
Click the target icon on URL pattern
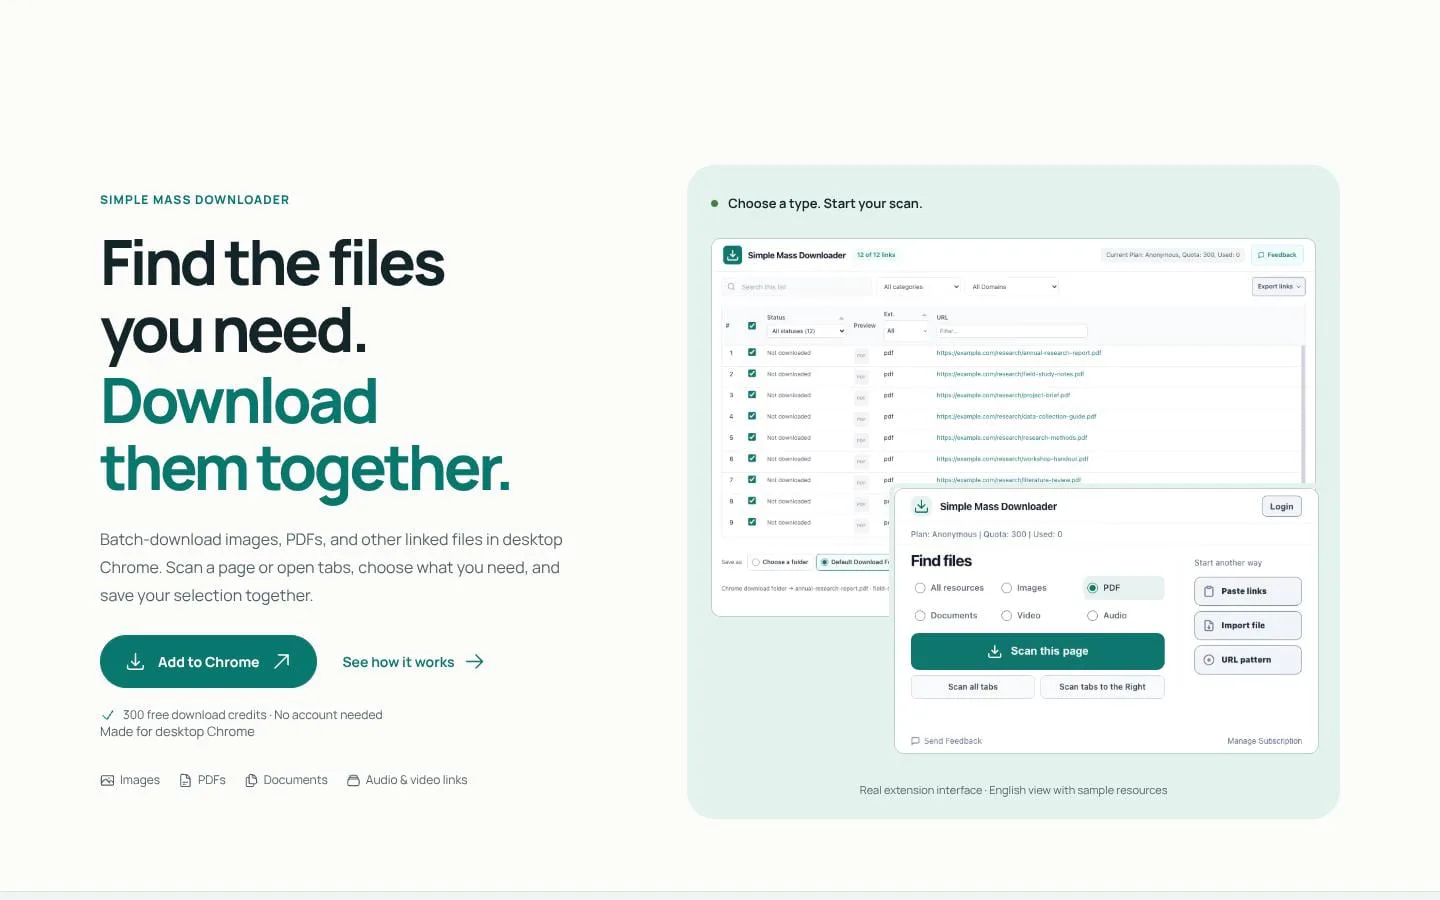pos(1208,660)
